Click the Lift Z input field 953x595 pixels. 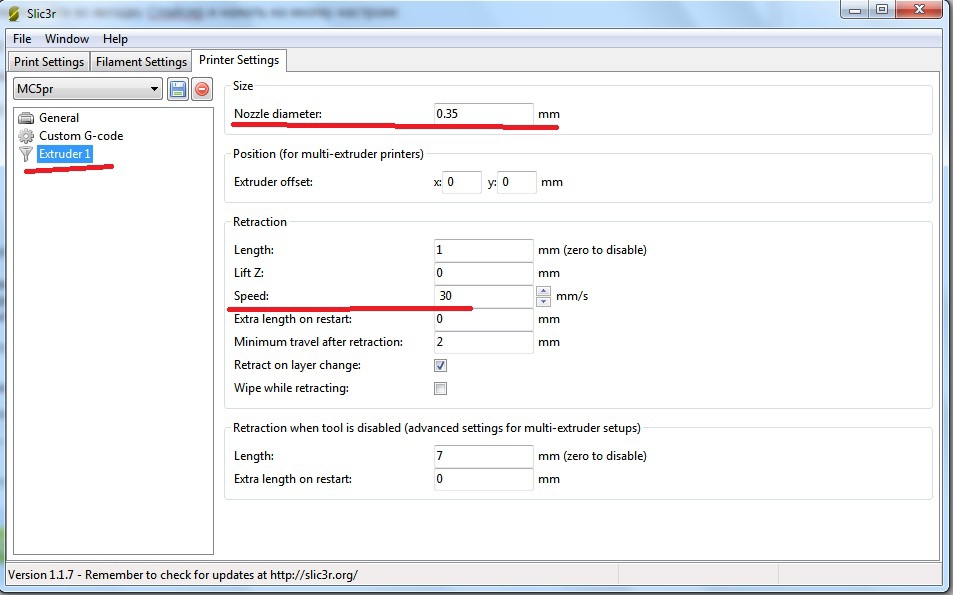pyautogui.click(x=483, y=273)
